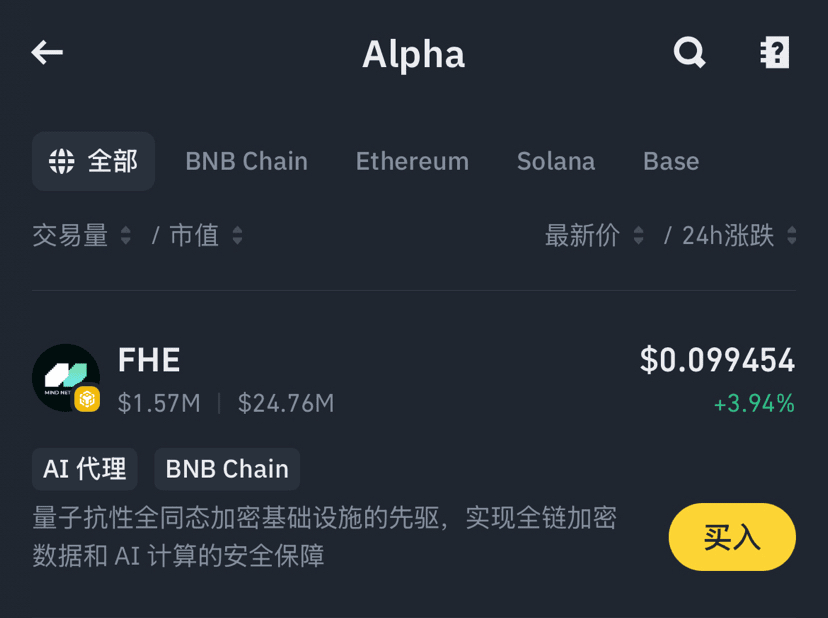Toggle sort arrows next to 最新价
The height and width of the screenshot is (618, 828).
point(638,235)
